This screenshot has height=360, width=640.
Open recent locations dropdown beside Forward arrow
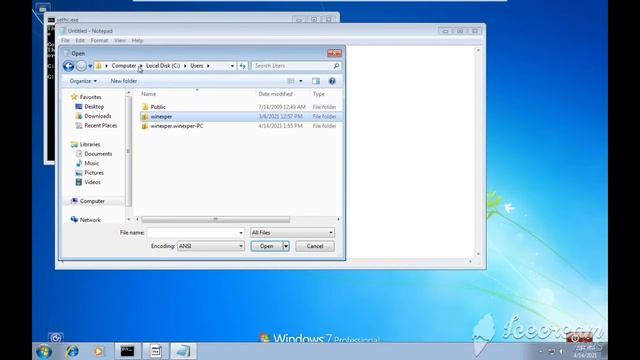[90, 66]
